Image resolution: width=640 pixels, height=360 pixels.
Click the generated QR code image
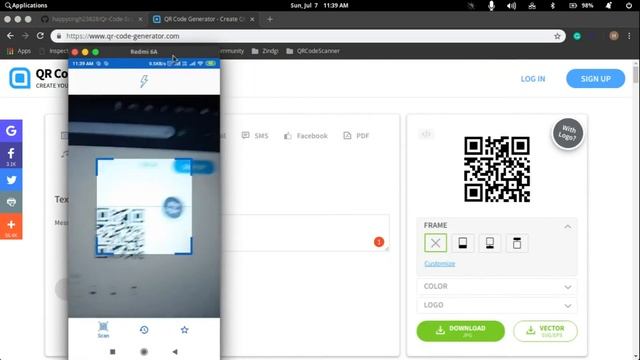pyautogui.click(x=497, y=169)
